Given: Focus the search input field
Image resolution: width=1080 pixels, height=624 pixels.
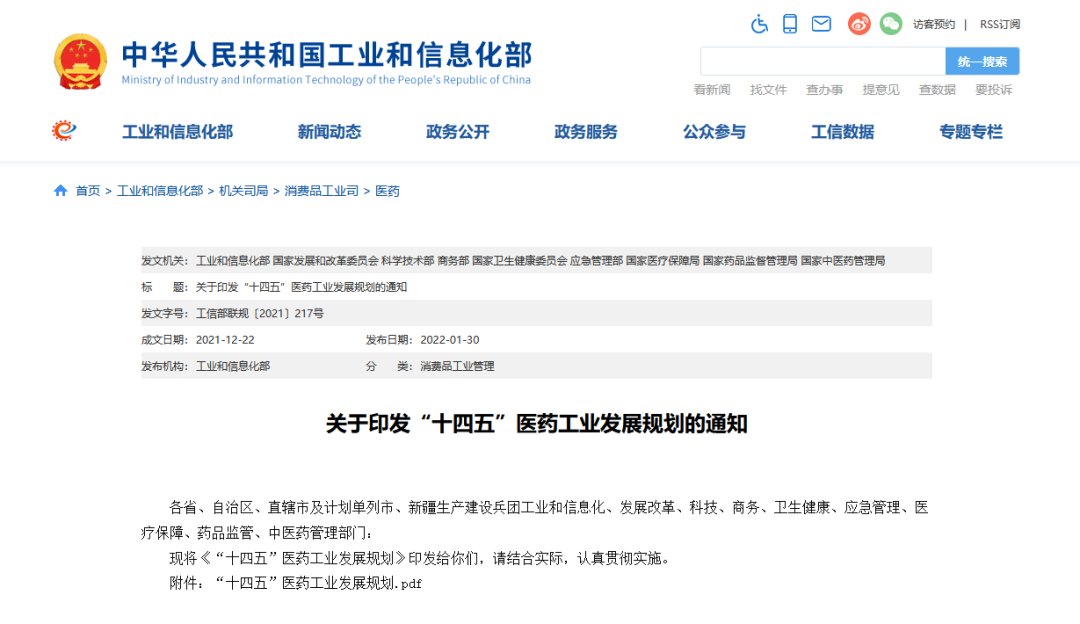Looking at the screenshot, I should pyautogui.click(x=823, y=61).
